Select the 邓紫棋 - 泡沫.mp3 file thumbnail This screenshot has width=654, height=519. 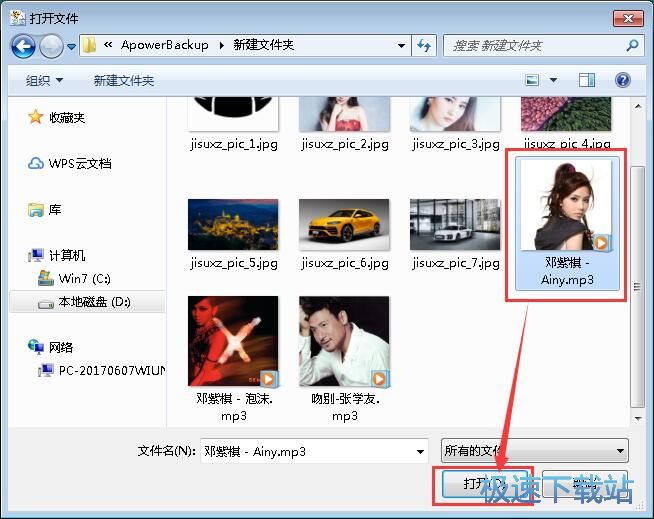pos(233,341)
